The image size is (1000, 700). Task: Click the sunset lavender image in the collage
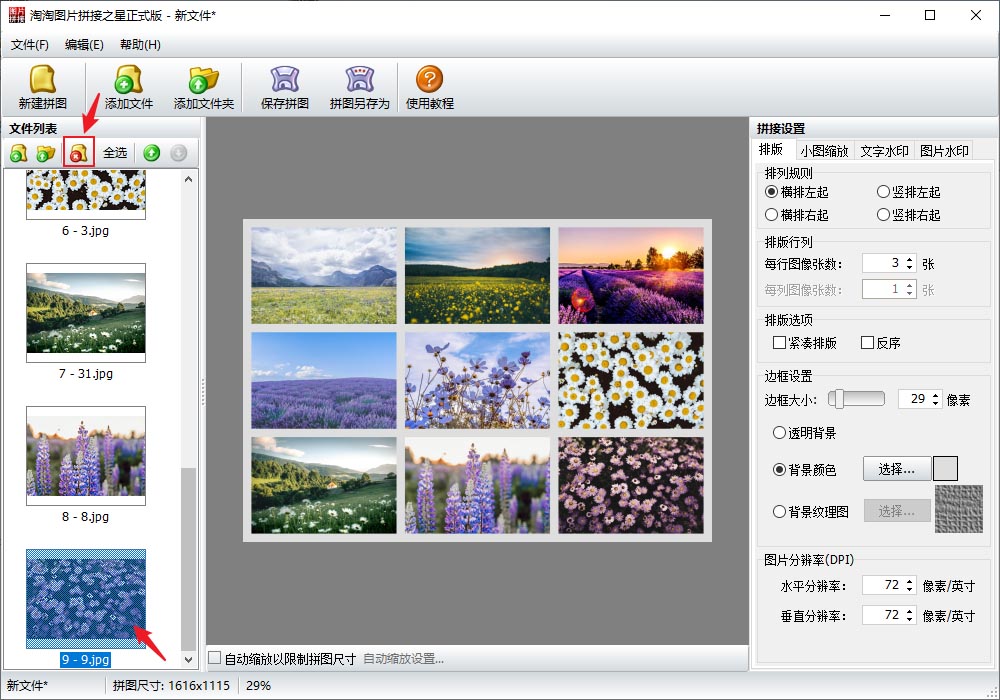[631, 275]
